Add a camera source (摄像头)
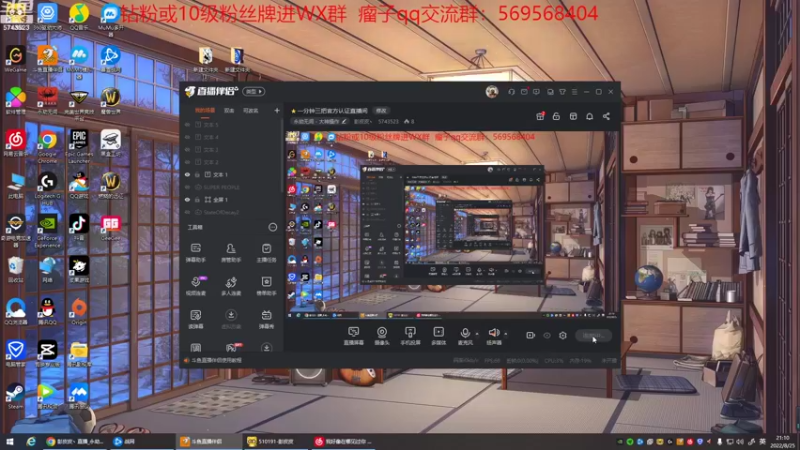800x450 pixels. (382, 336)
